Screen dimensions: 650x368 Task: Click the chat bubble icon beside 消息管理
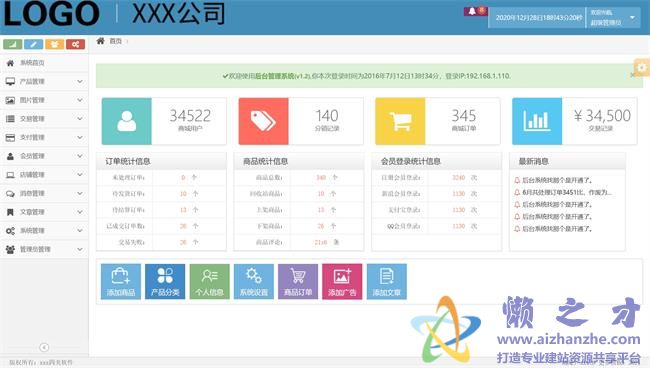(10, 194)
